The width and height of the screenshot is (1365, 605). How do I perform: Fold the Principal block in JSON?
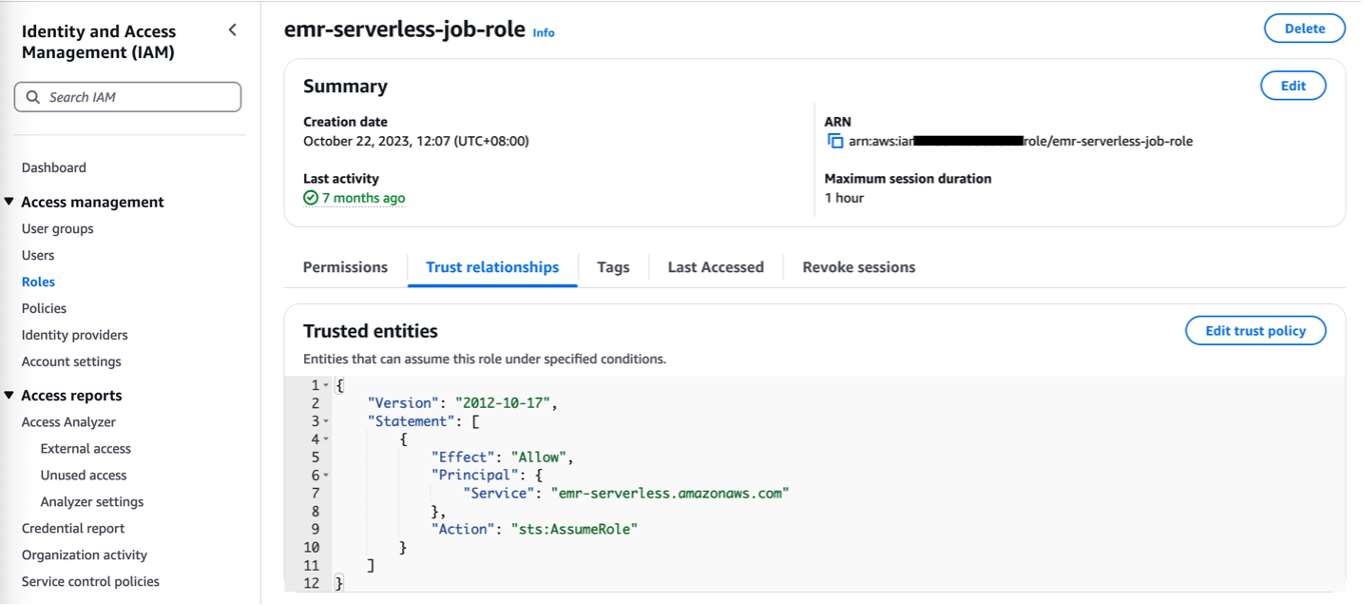click(x=326, y=475)
